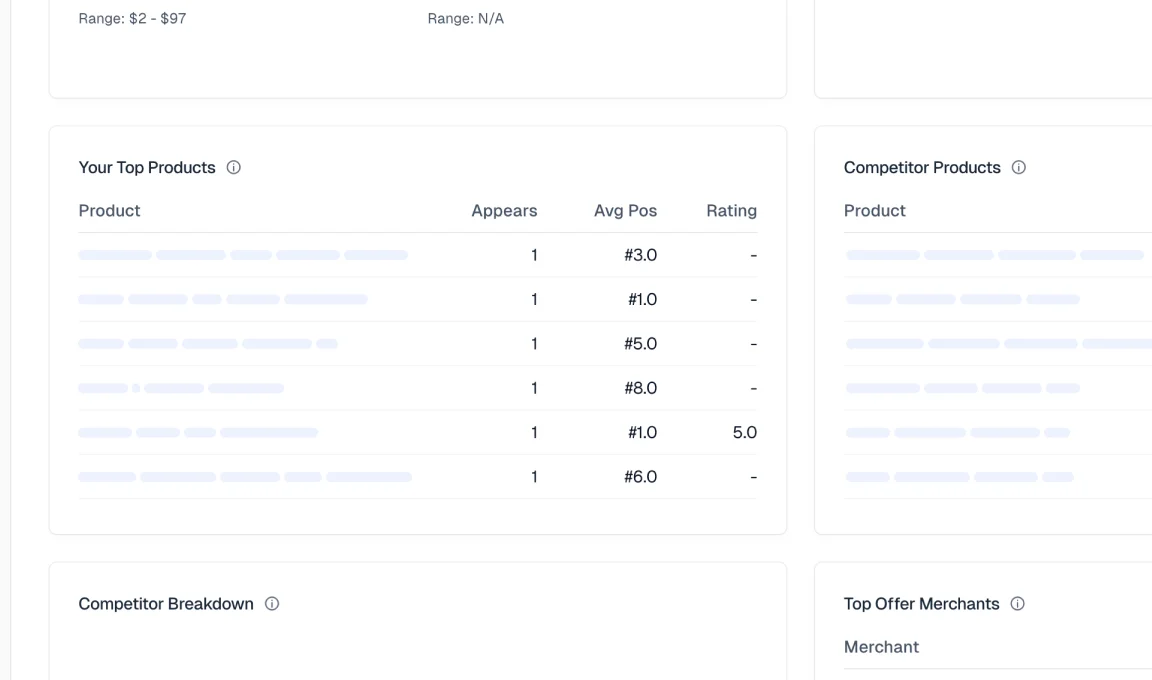This screenshot has width=1152, height=680.
Task: Click the Product header in Competitor Products
Action: 874,210
